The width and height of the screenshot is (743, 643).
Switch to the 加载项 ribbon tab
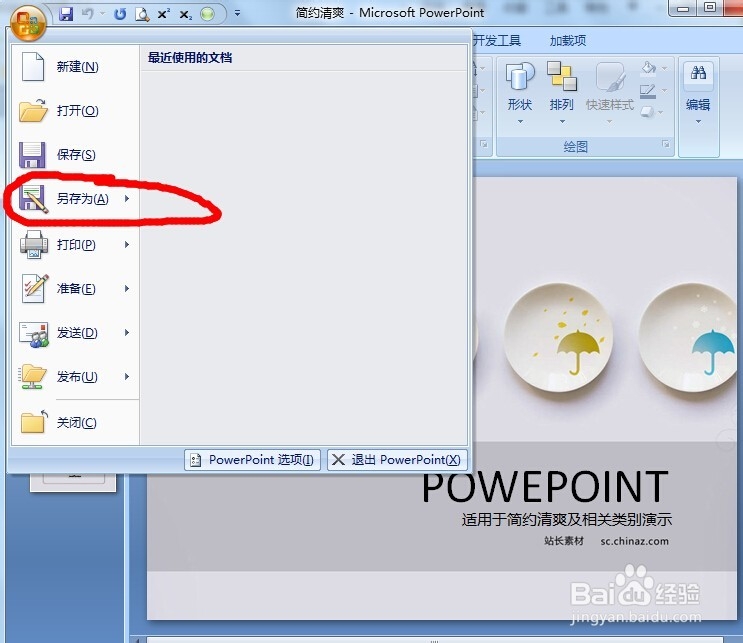568,41
